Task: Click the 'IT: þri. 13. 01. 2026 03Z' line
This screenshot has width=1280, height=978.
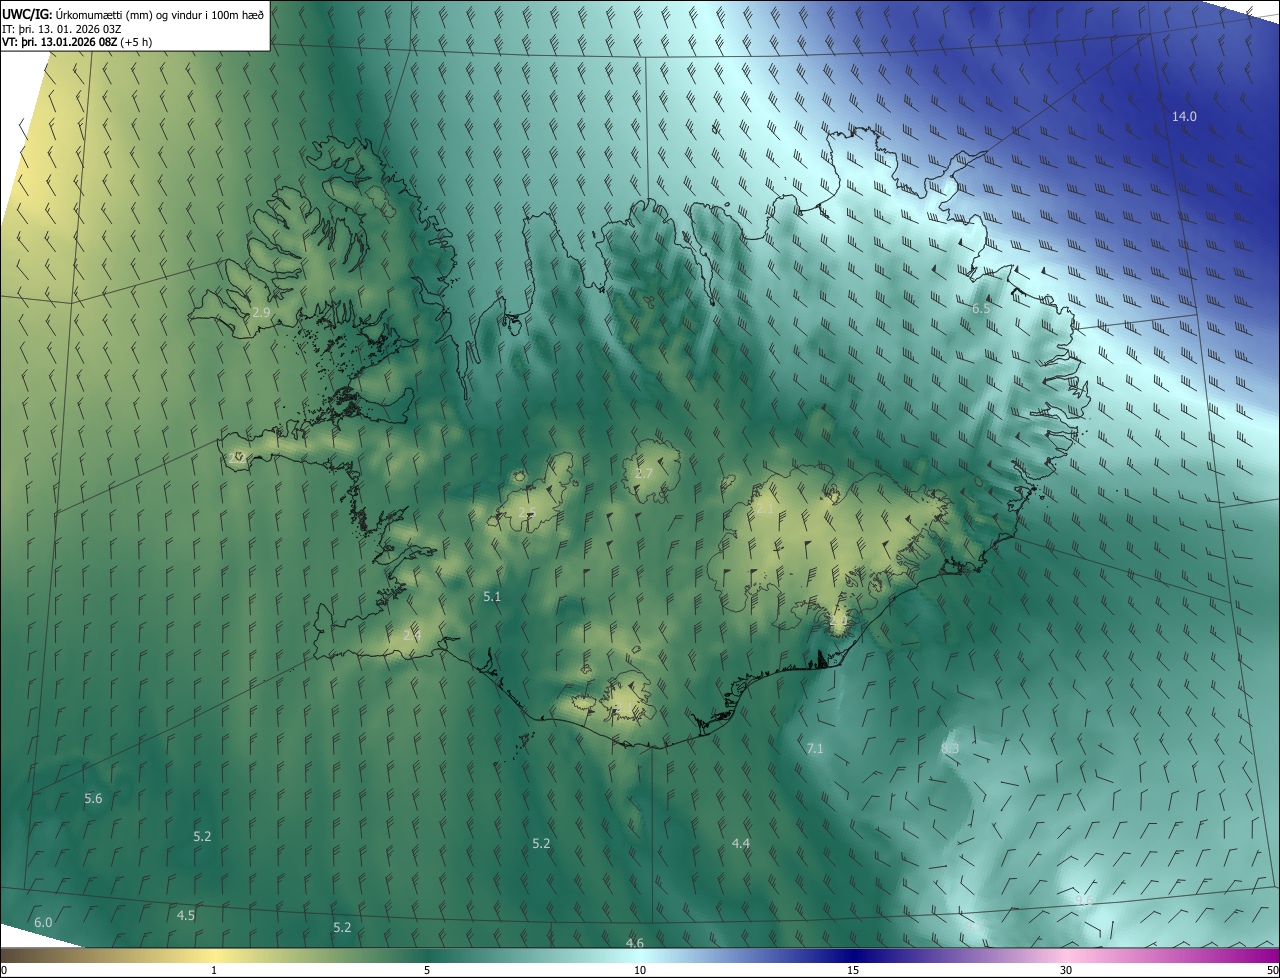Action: tap(62, 29)
